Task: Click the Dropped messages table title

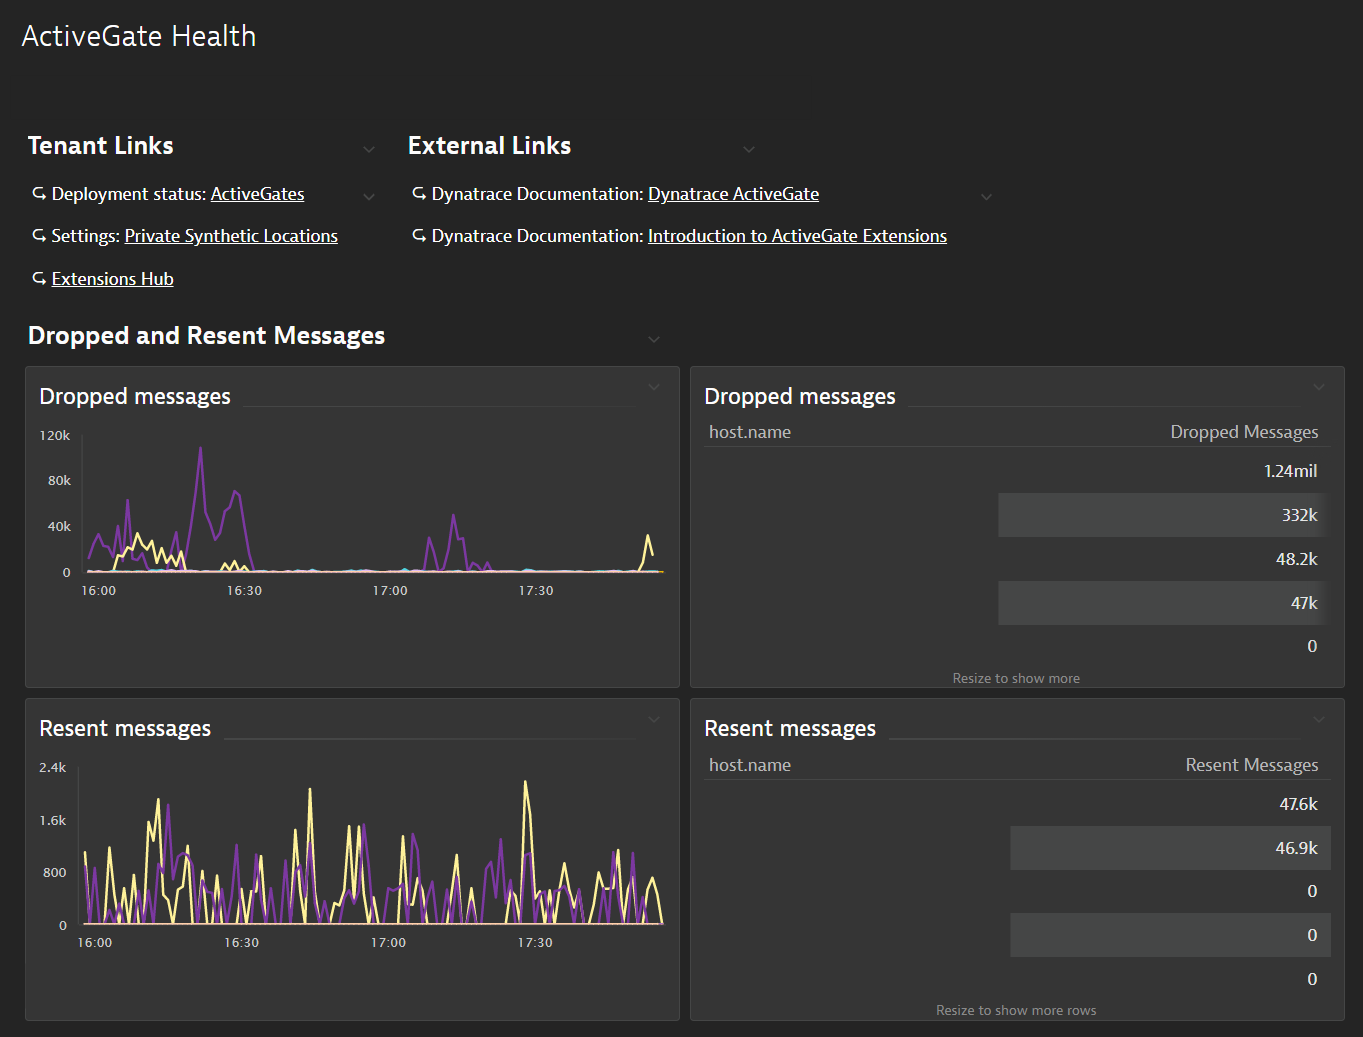Action: click(x=800, y=397)
